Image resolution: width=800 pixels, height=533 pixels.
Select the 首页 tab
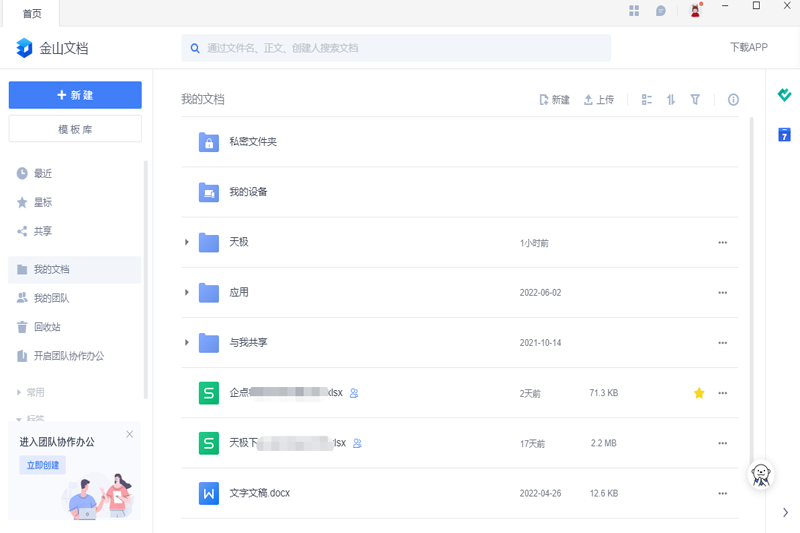32,13
